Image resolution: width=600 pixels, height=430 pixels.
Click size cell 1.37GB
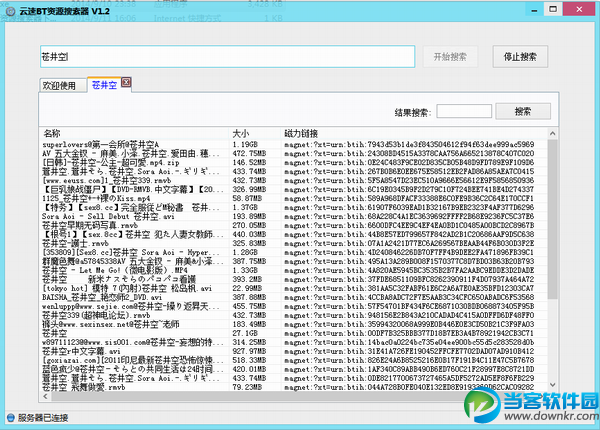245,207
